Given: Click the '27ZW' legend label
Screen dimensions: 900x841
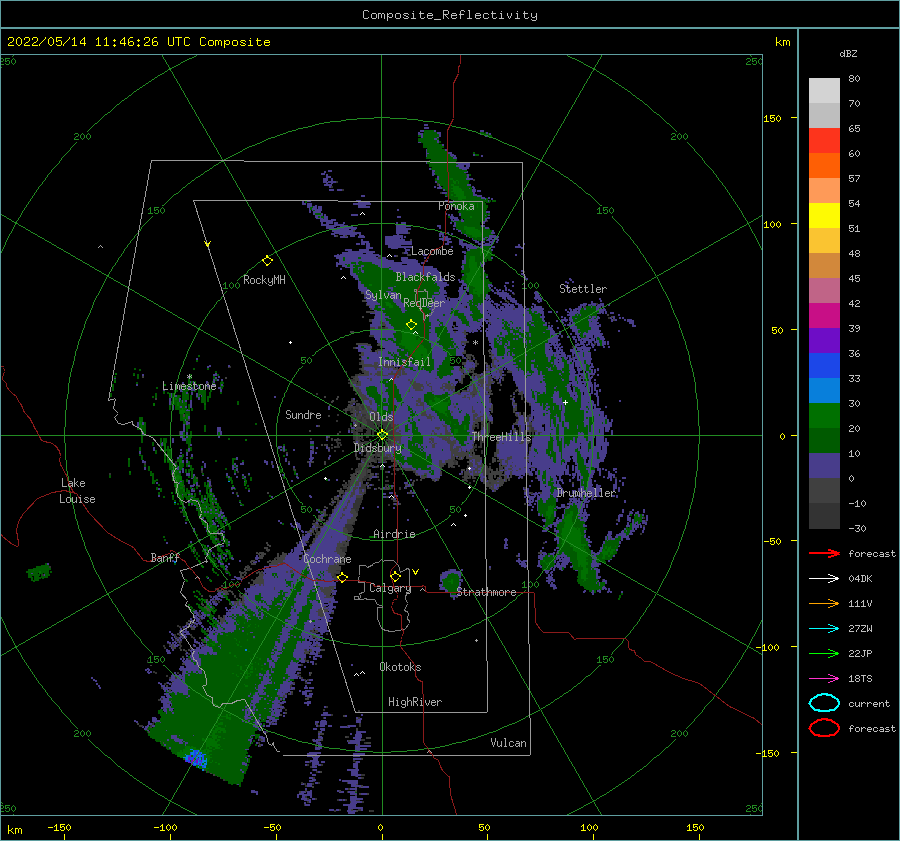Looking at the screenshot, I should tap(860, 629).
